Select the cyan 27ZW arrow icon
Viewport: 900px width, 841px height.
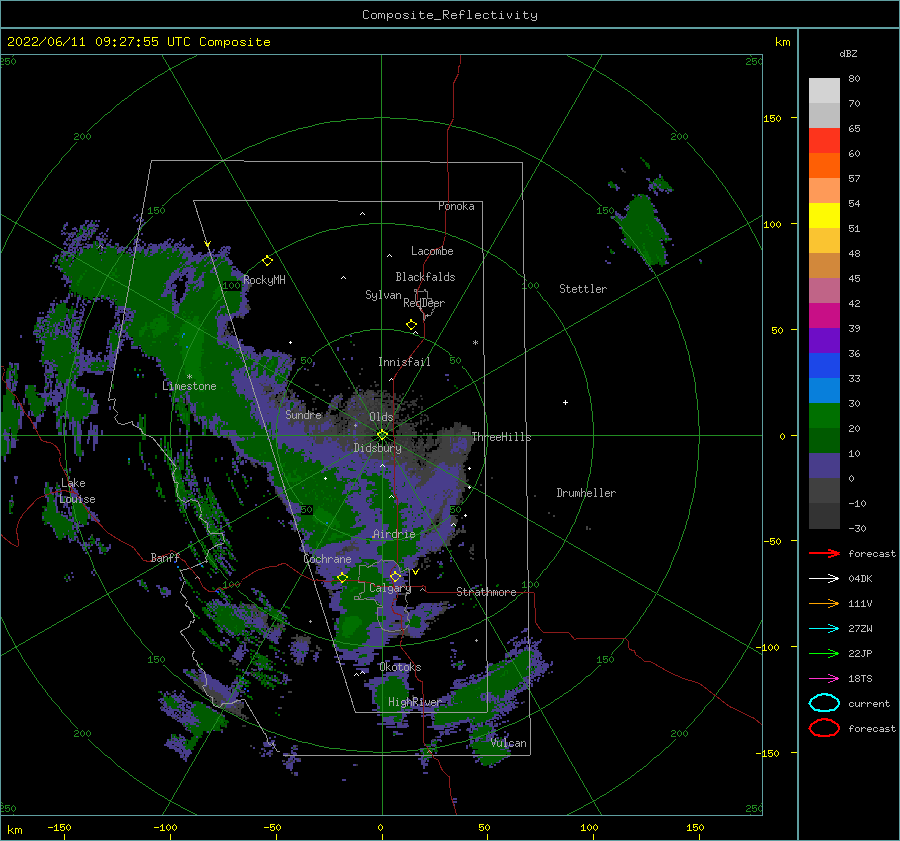824,629
